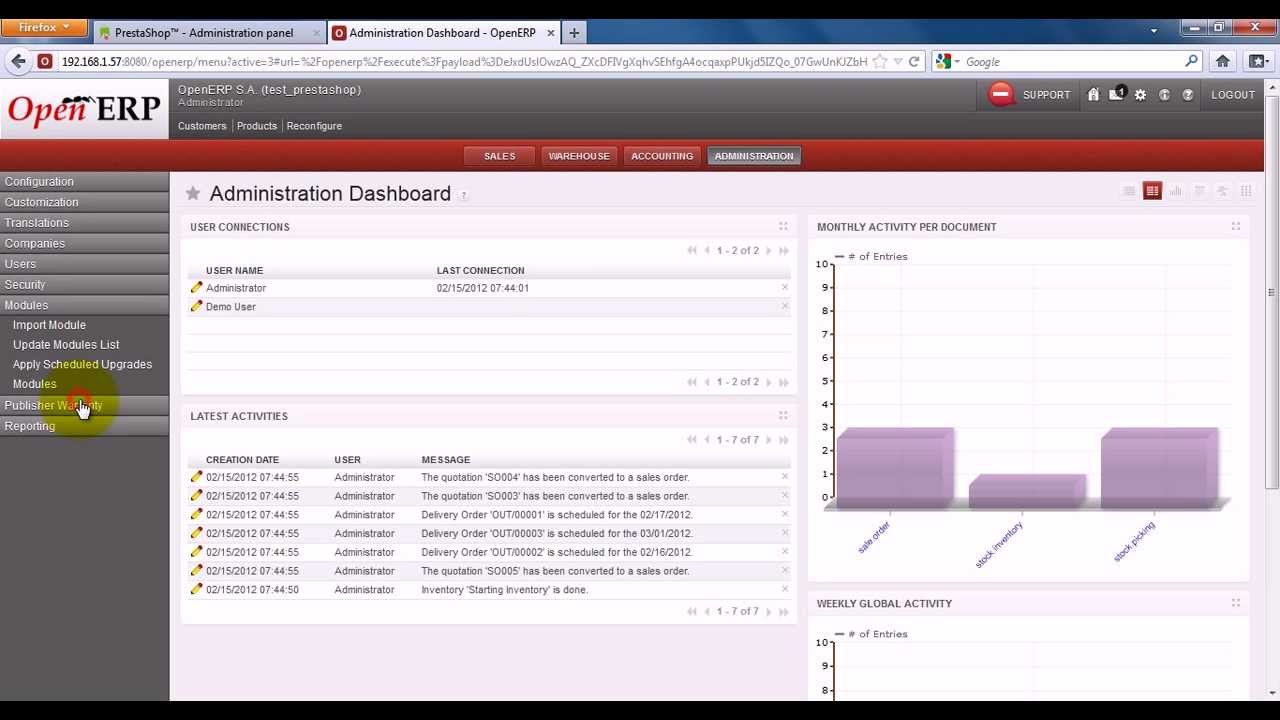The image size is (1280, 720).
Task: Edit Administrator row using pencil icon in User Connections
Action: 196,288
